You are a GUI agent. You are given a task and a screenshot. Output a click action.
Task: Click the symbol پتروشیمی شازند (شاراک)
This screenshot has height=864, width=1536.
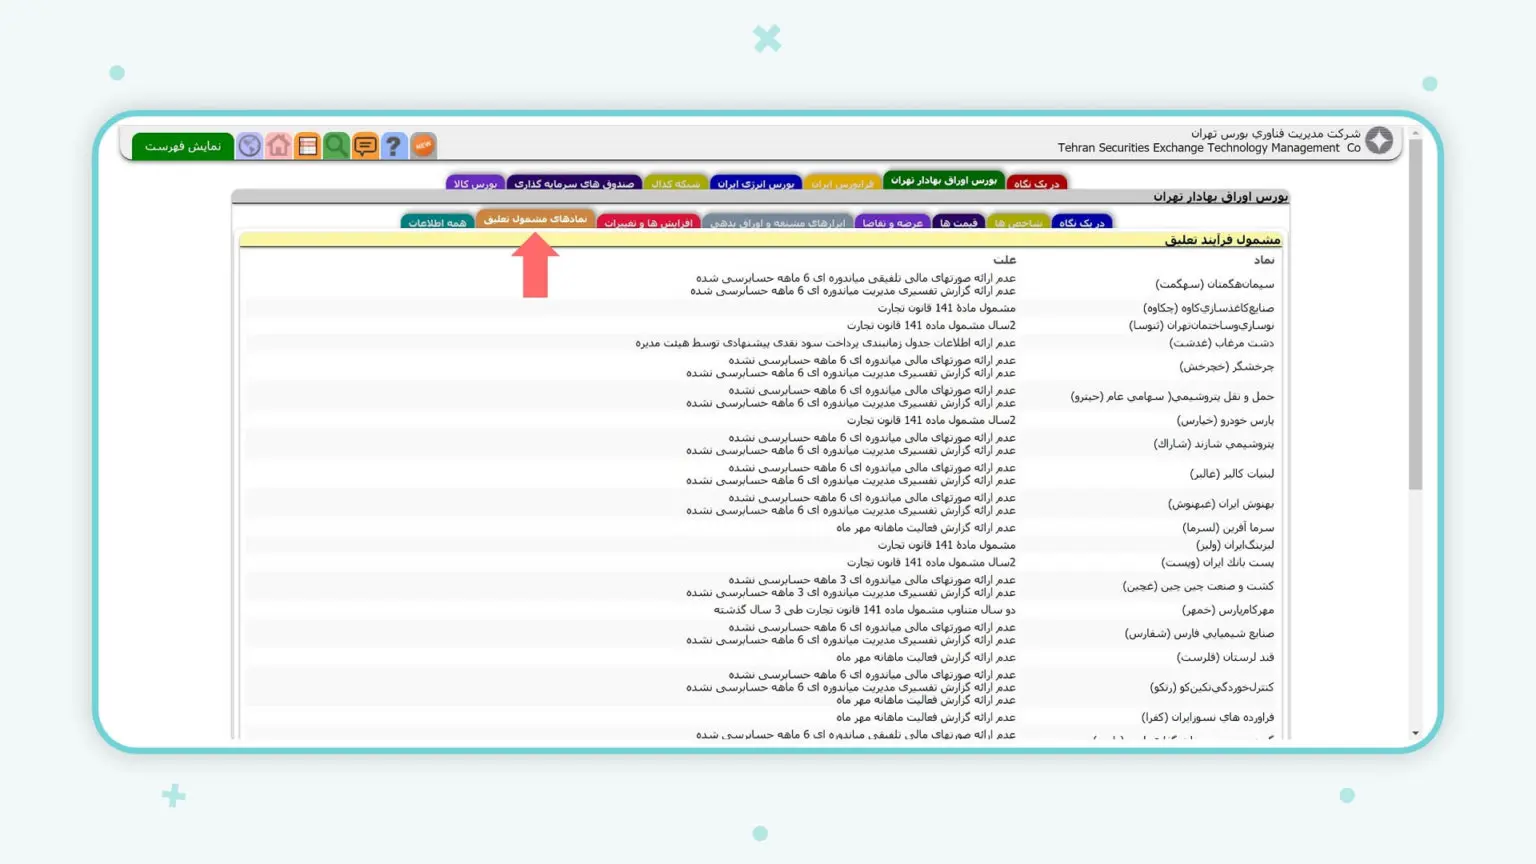coord(1214,444)
